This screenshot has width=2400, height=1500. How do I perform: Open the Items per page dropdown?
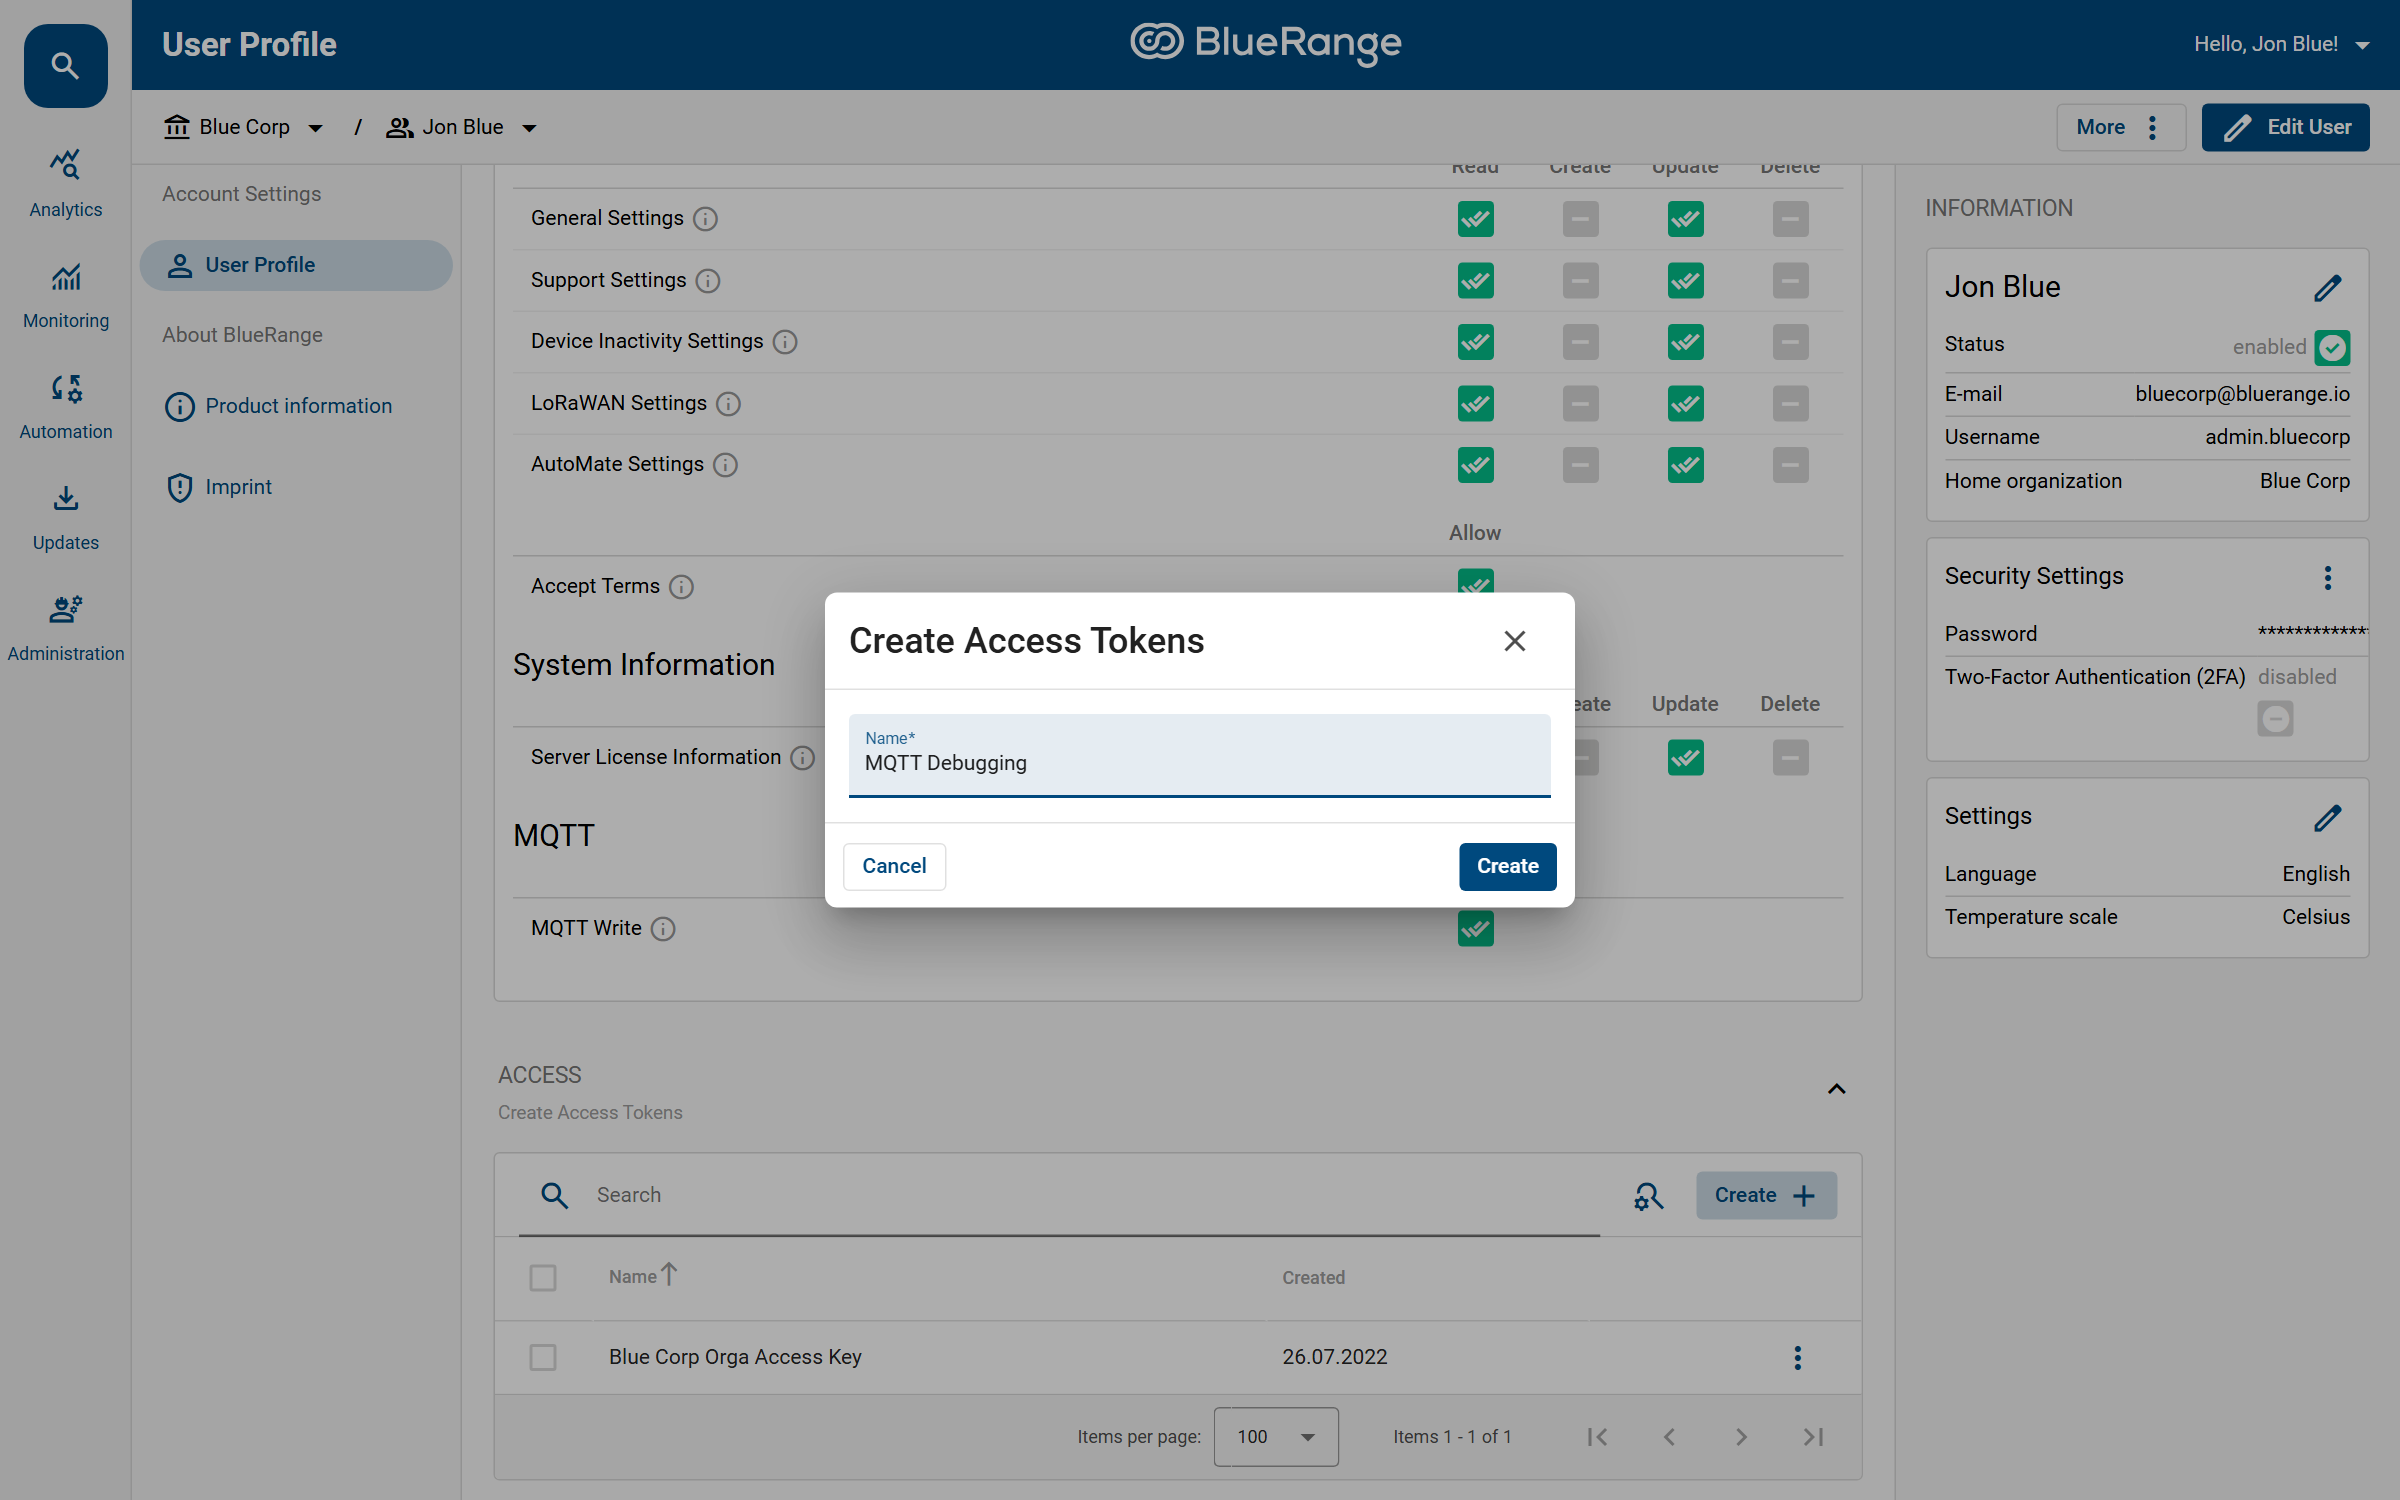pos(1276,1437)
